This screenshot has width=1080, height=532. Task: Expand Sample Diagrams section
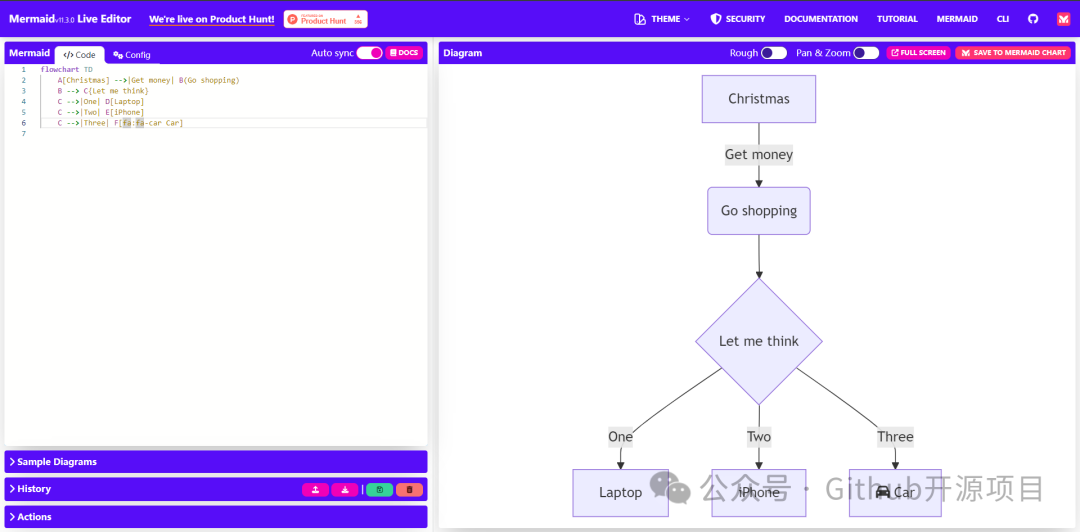216,462
